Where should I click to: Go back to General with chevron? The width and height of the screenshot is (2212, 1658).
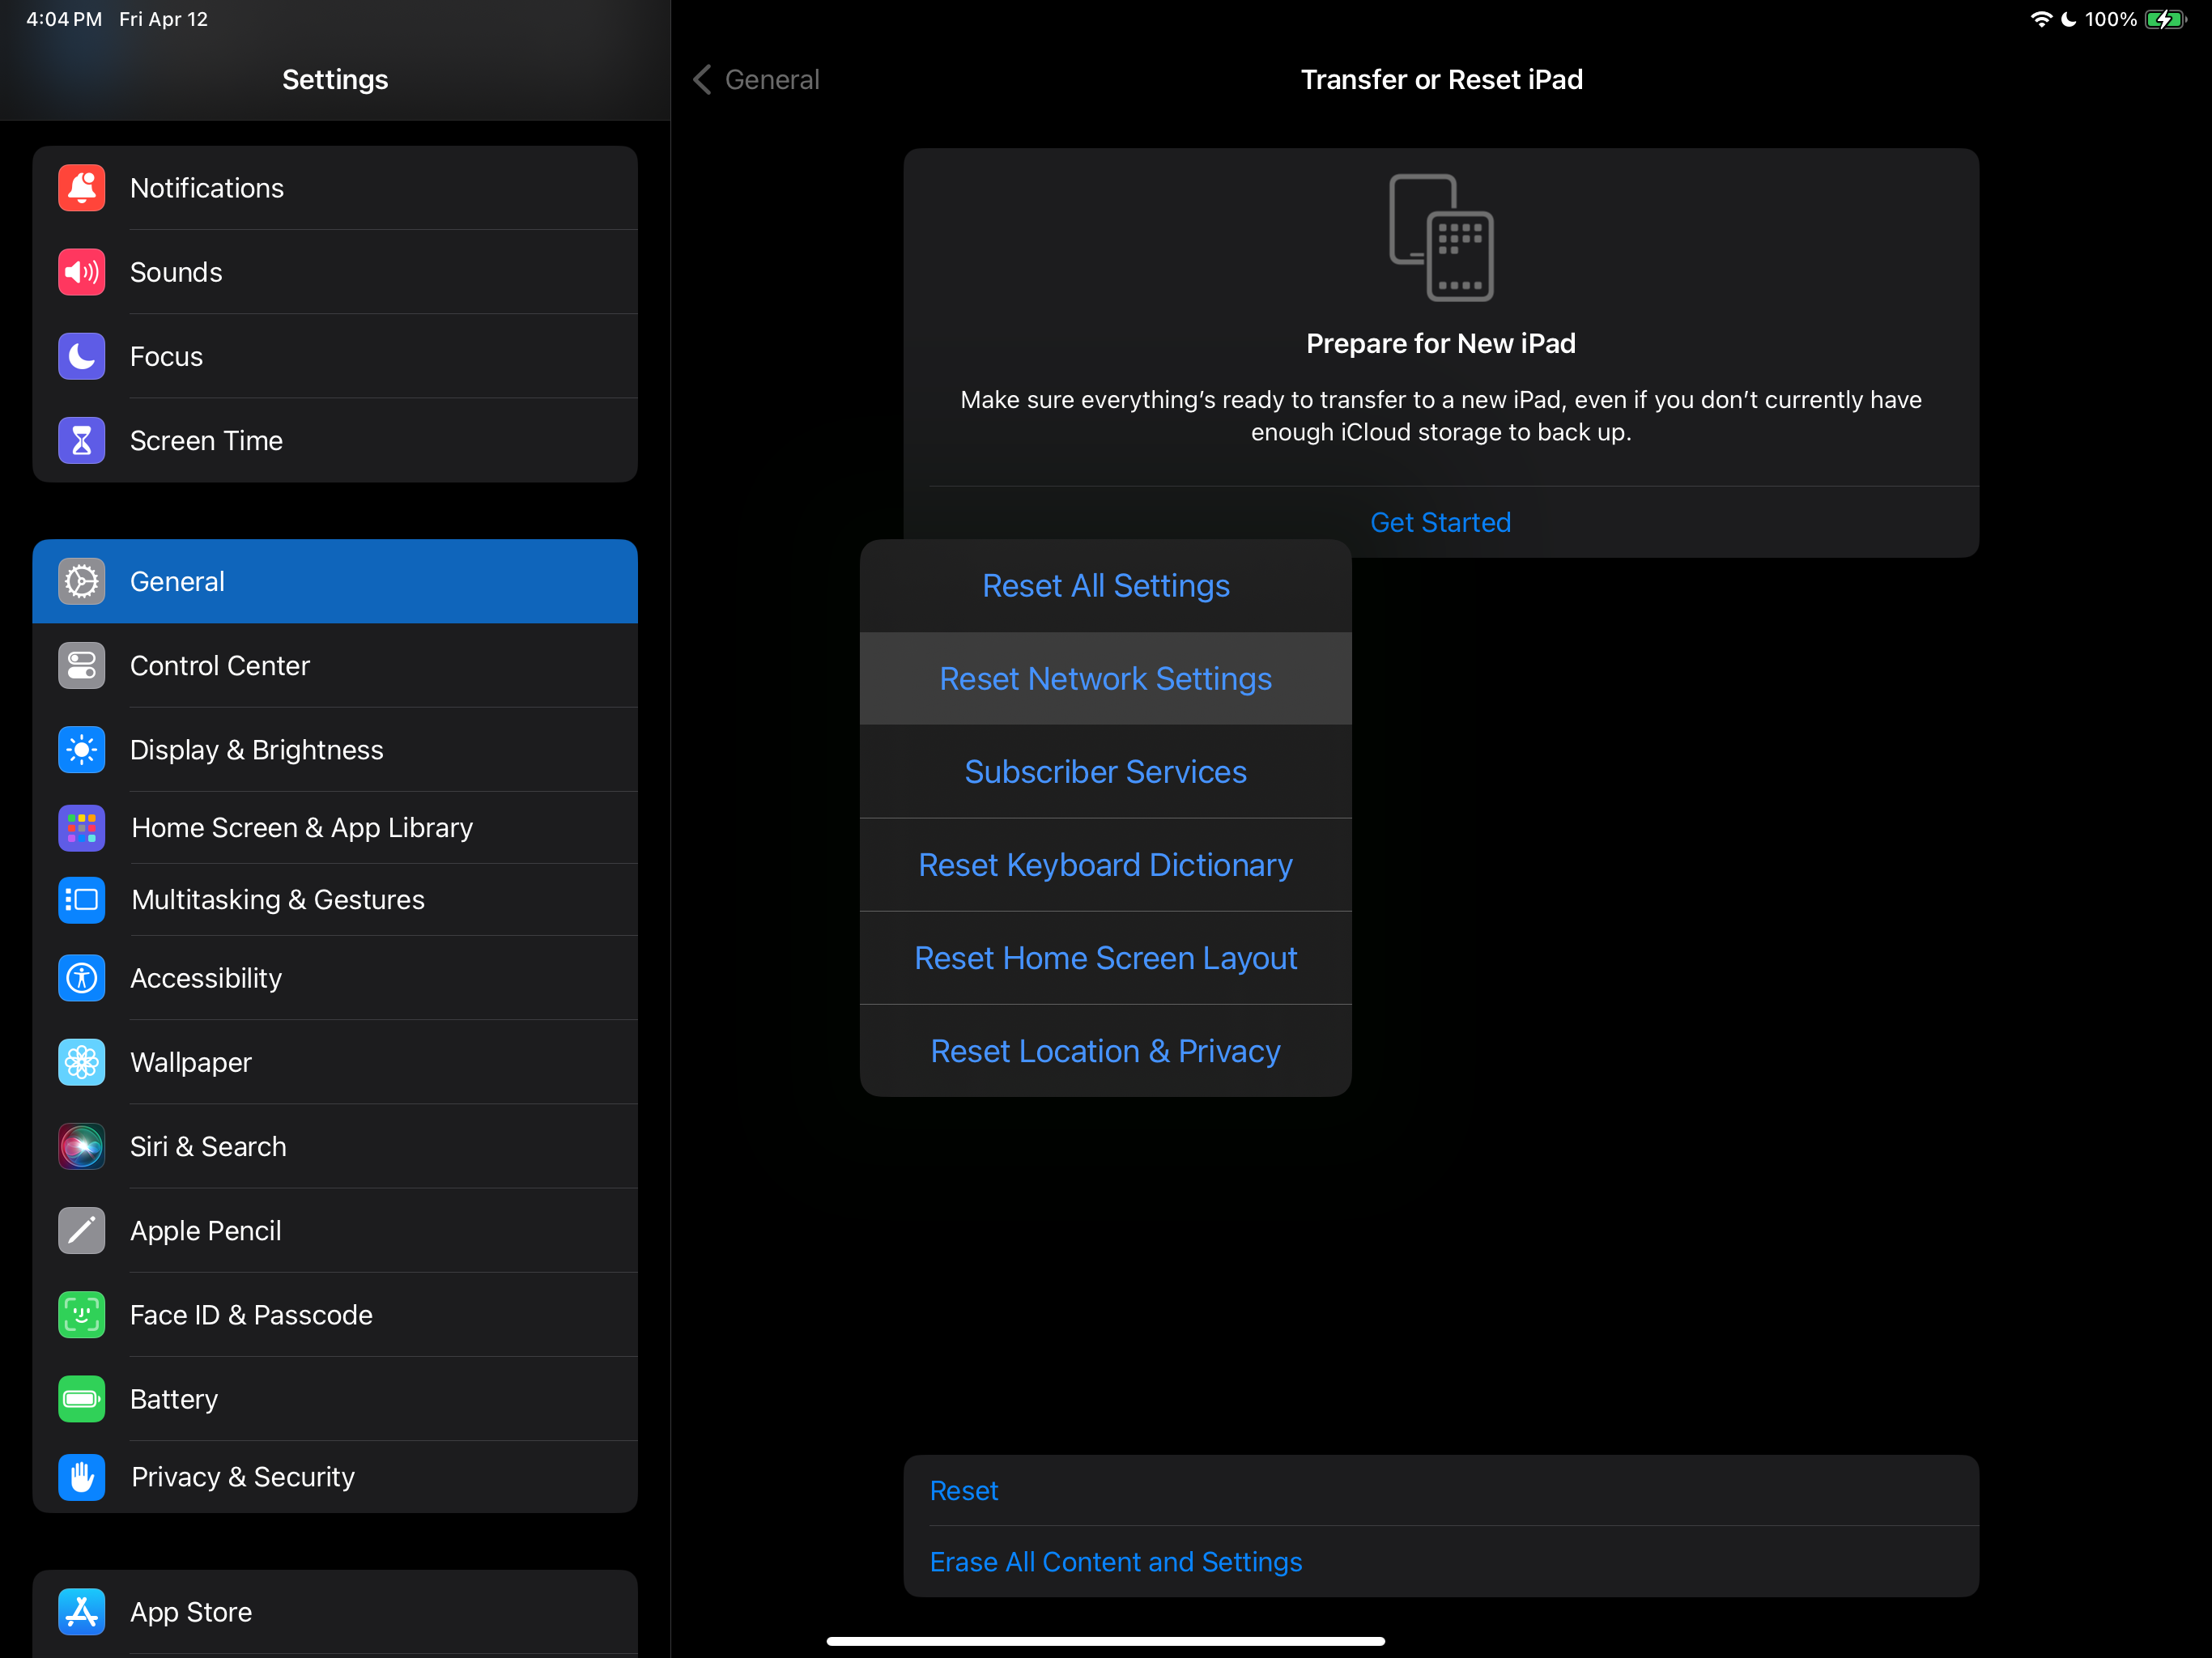pos(757,79)
